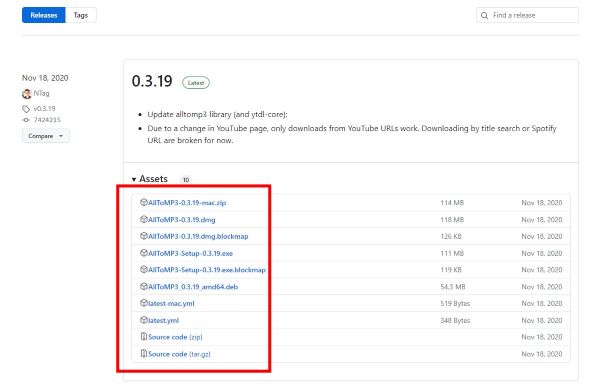Click the Assets count badge
The image size is (615, 385).
tap(186, 180)
